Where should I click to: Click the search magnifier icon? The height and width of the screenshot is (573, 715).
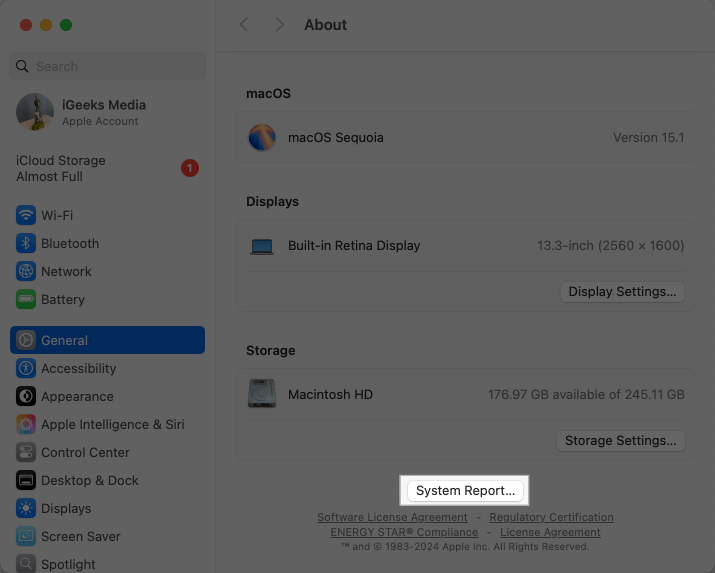pos(22,66)
